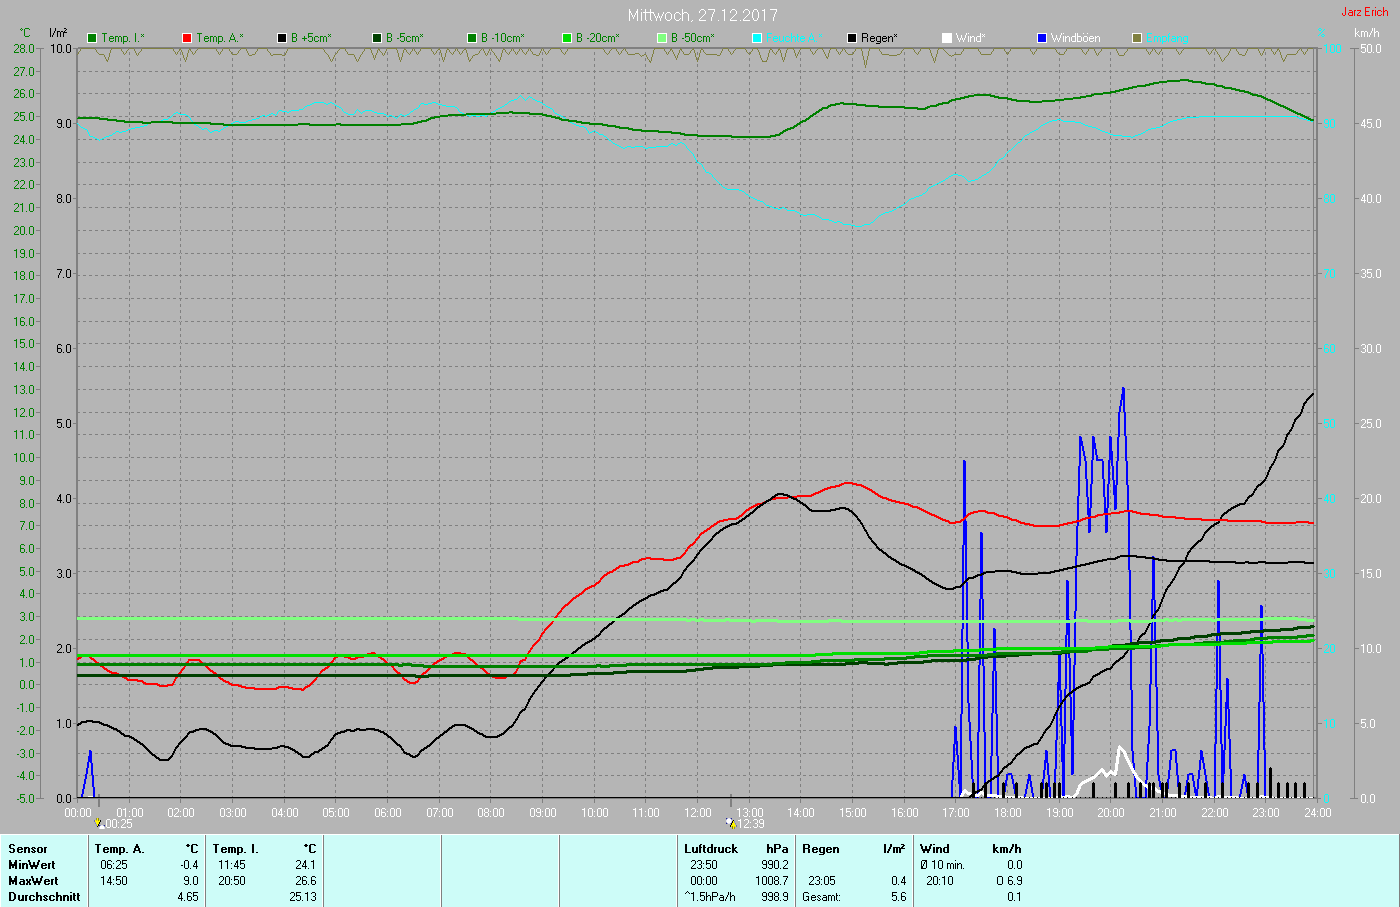Screen dimensions: 1400x907
Task: Click the 'B -10cm*' legend label
Action: pyautogui.click(x=503, y=38)
